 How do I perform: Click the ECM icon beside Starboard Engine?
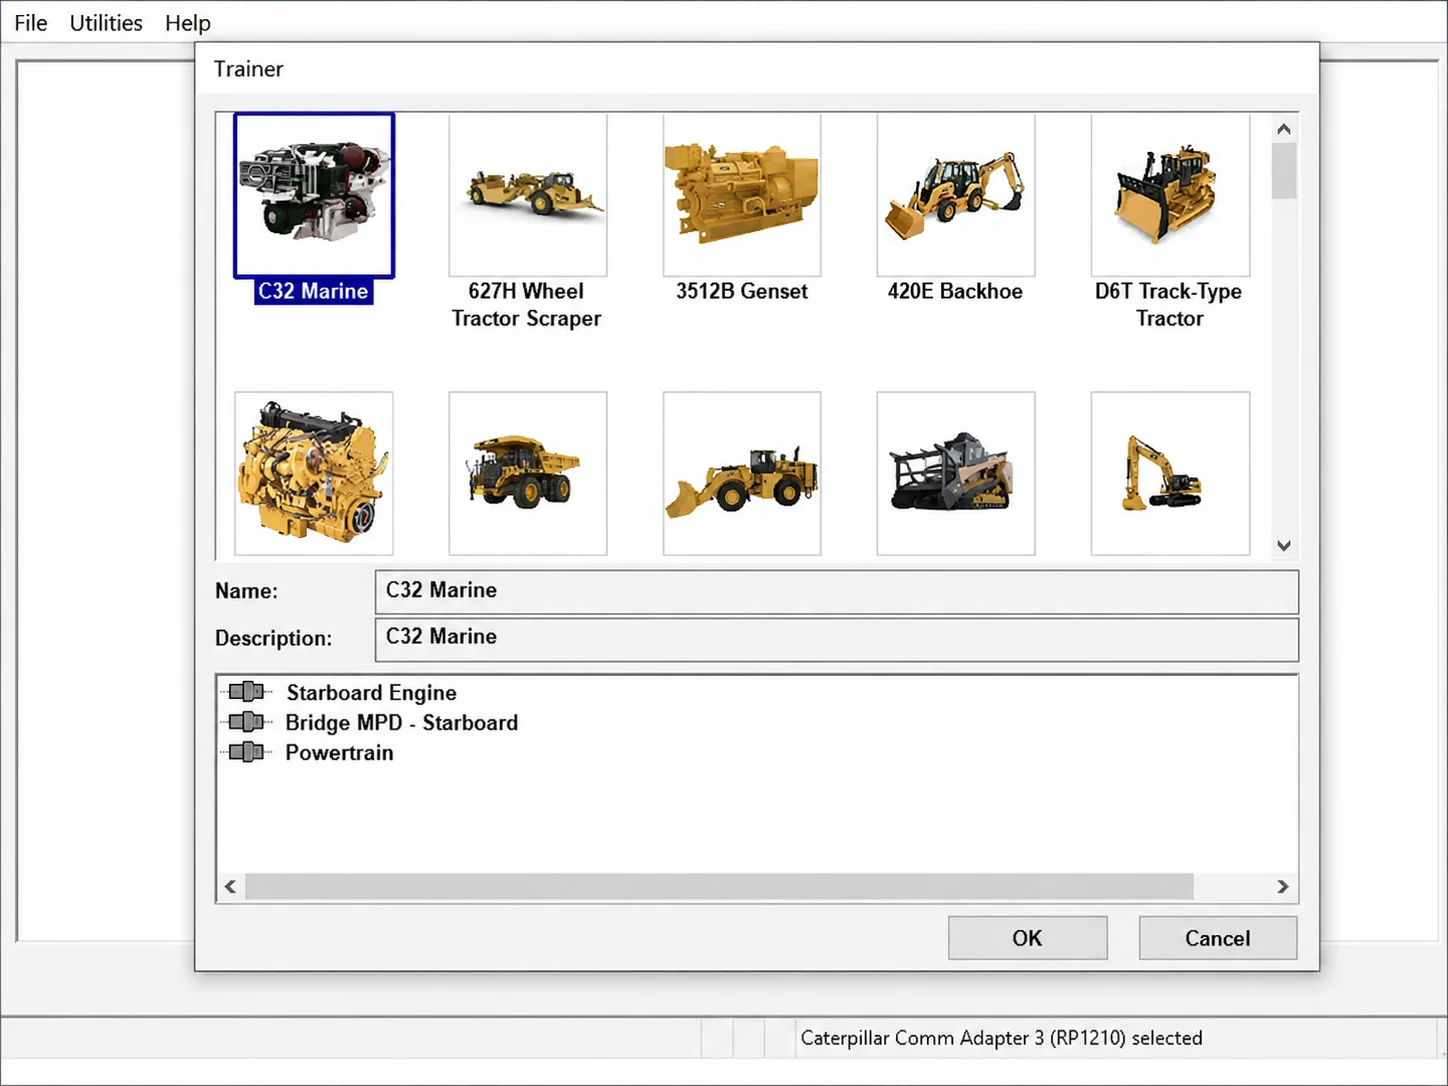pyautogui.click(x=246, y=692)
